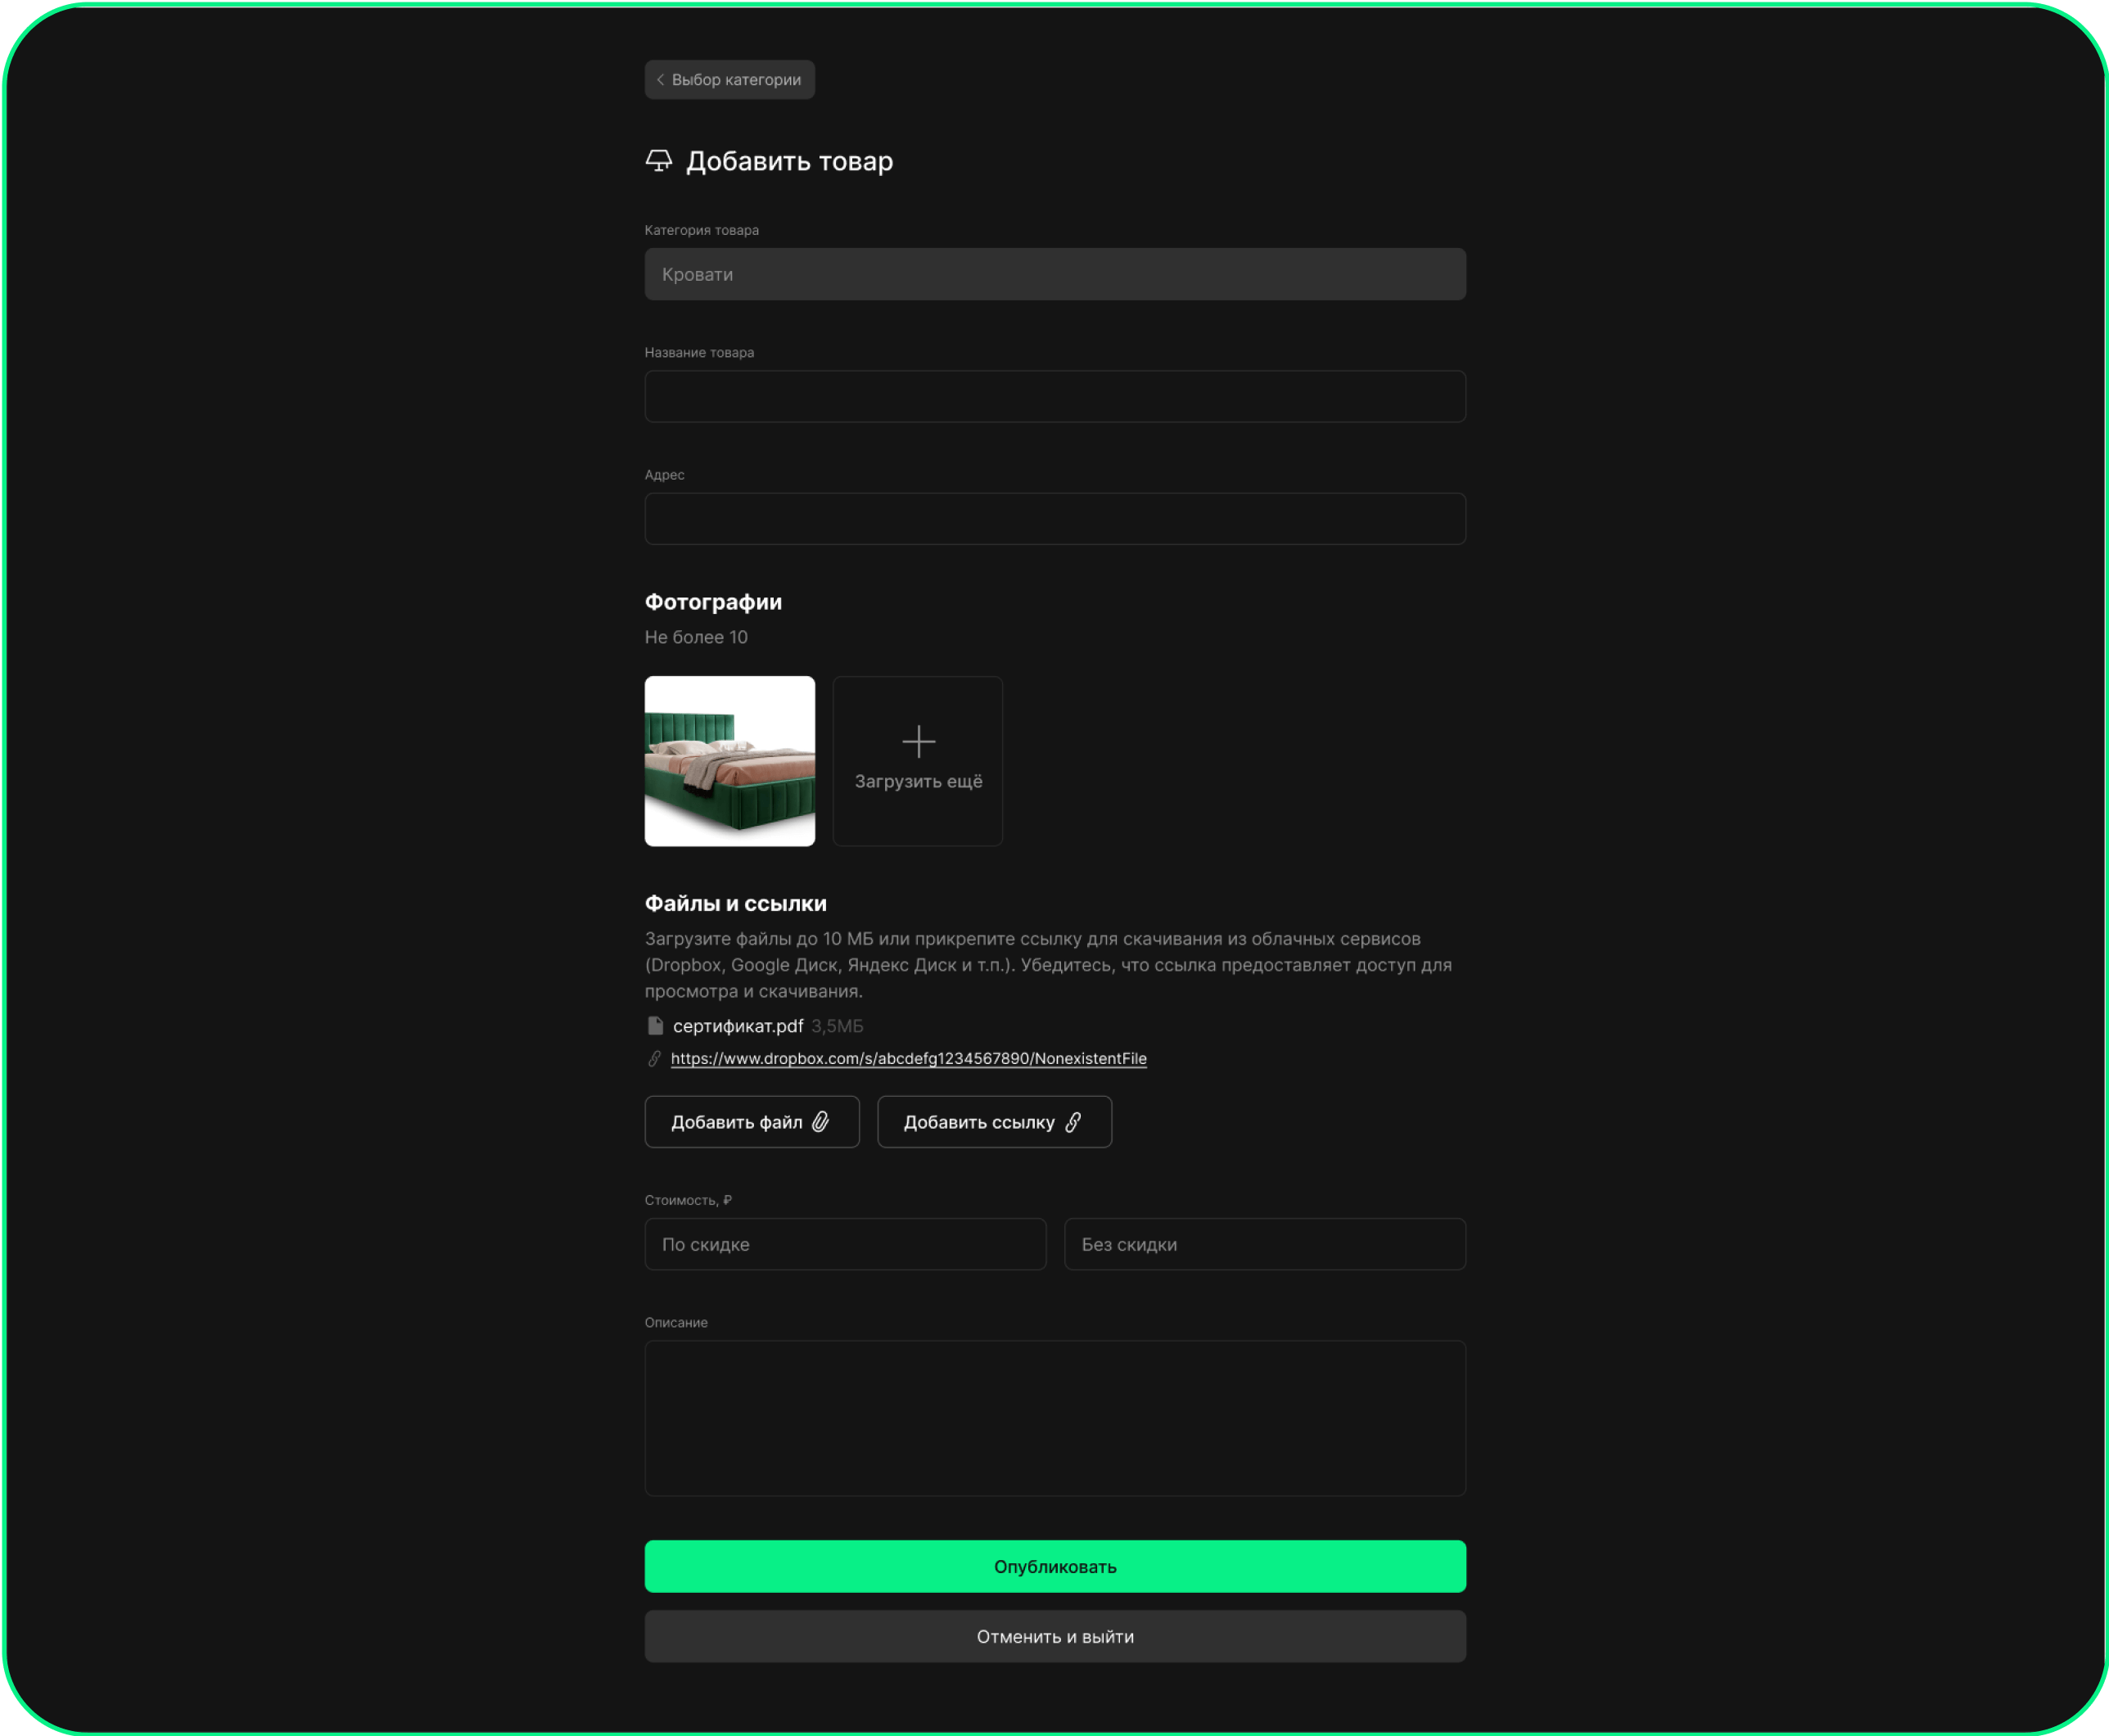Viewport: 2109px width, 1736px height.
Task: Click the back chevron in Выбор категории
Action: [660, 80]
